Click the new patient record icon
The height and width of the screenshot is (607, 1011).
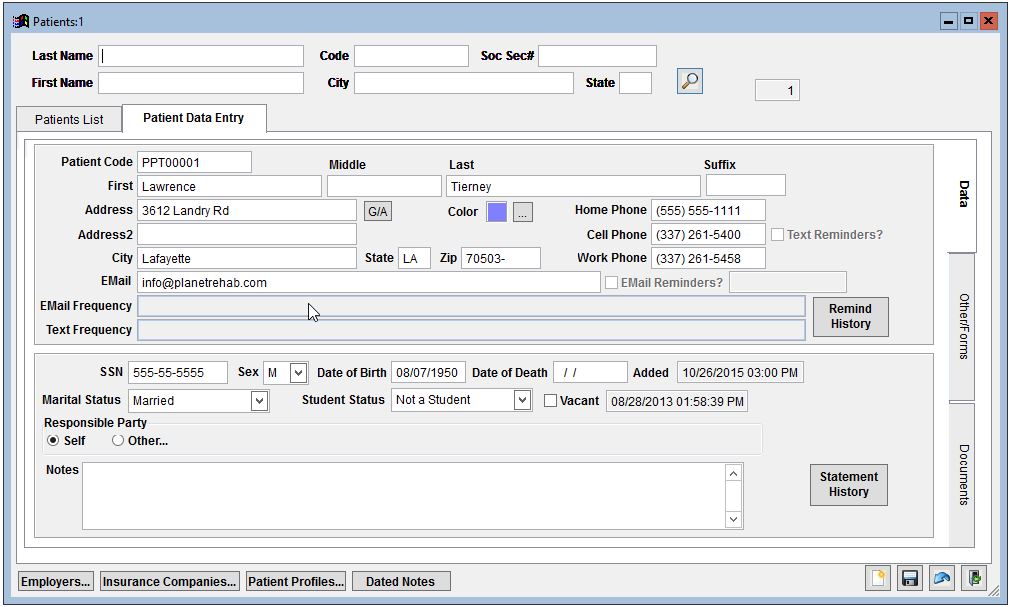pos(877,579)
